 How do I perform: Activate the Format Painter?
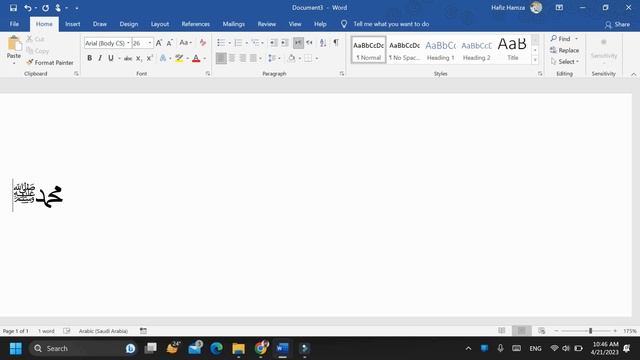(x=50, y=62)
